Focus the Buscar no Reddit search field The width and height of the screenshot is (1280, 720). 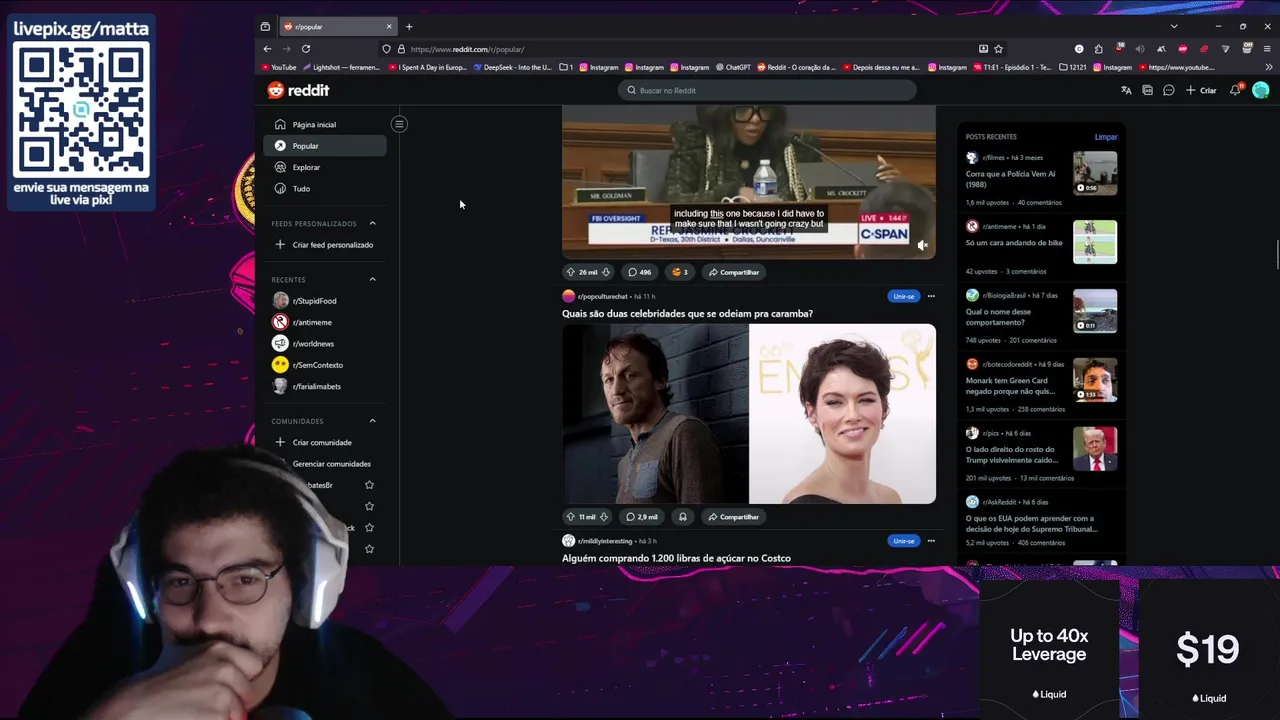coord(766,90)
